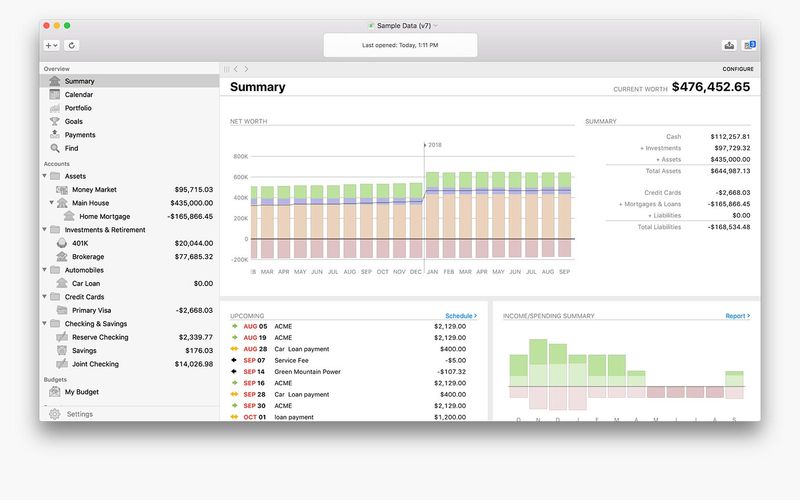This screenshot has width=800, height=500.
Task: Click the Credit Cards folder icon
Action: click(55, 296)
